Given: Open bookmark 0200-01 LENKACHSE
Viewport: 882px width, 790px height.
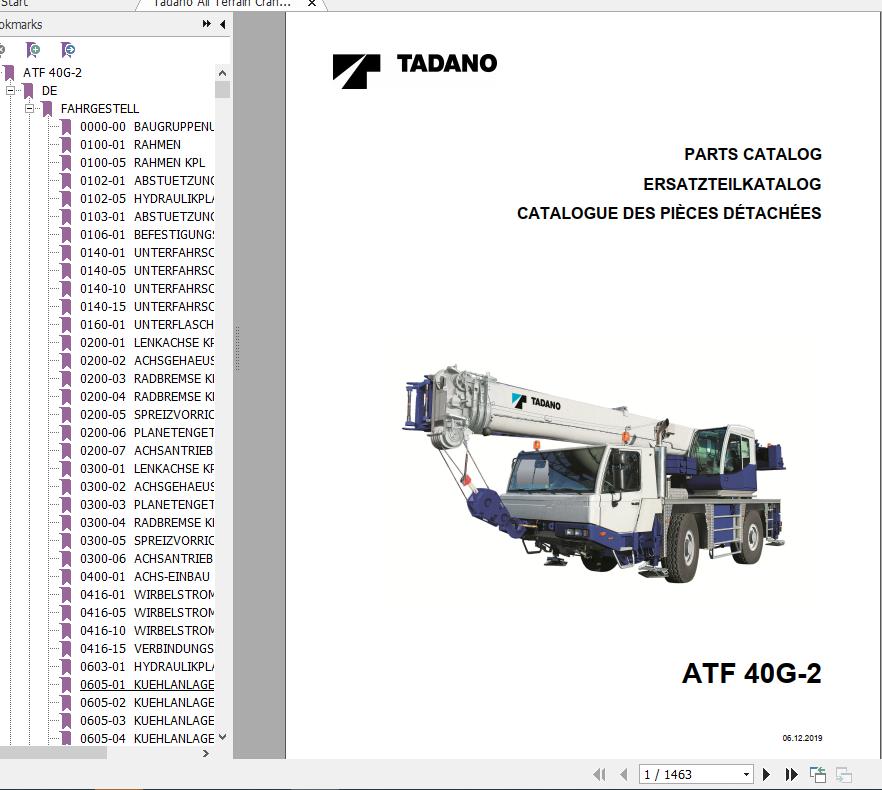Looking at the screenshot, I should tap(146, 343).
